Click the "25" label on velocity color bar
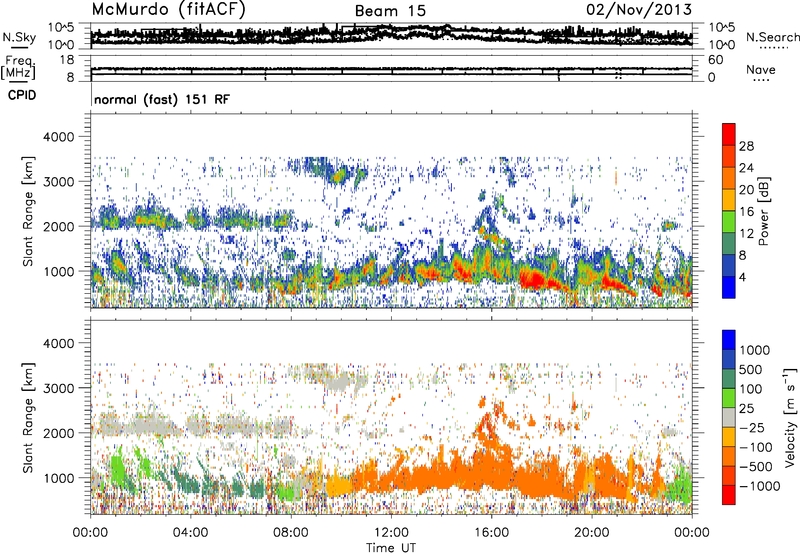Screen dimensions: 800x554 click(x=746, y=408)
